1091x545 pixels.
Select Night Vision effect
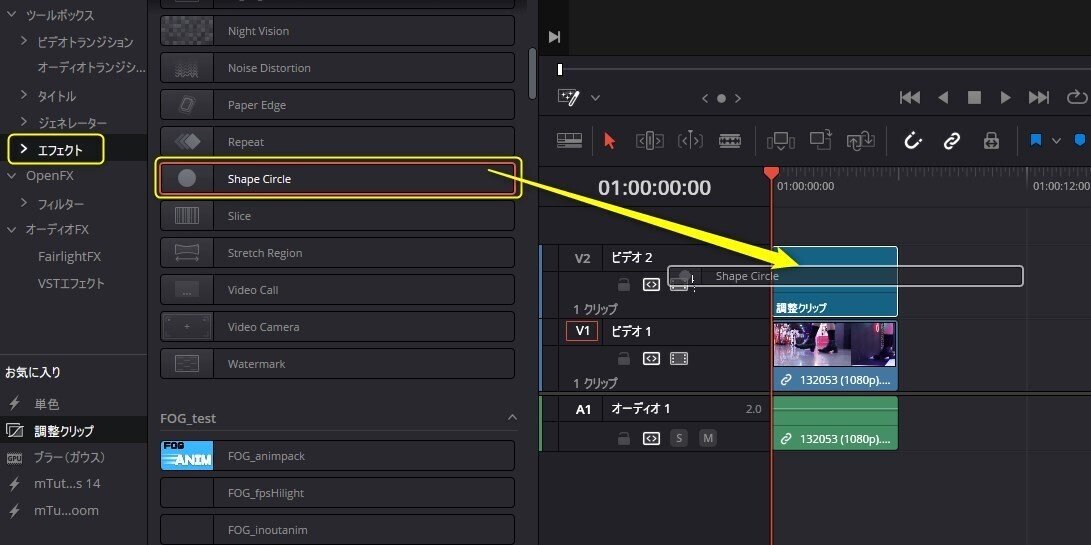tap(337, 31)
